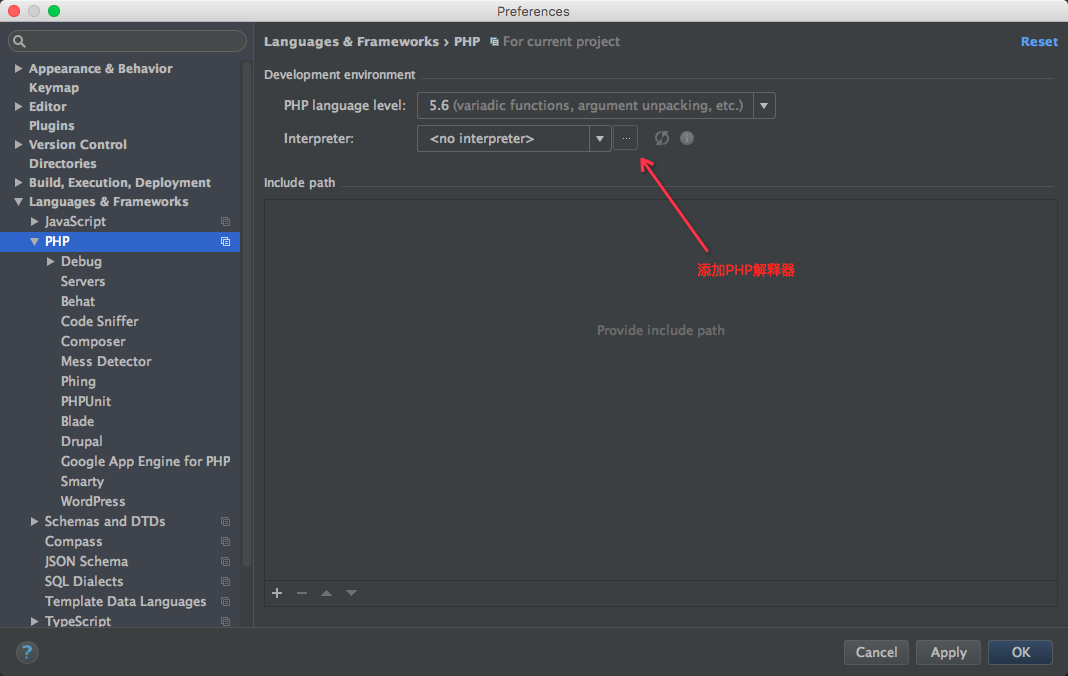Click the Reset link

click(1038, 41)
